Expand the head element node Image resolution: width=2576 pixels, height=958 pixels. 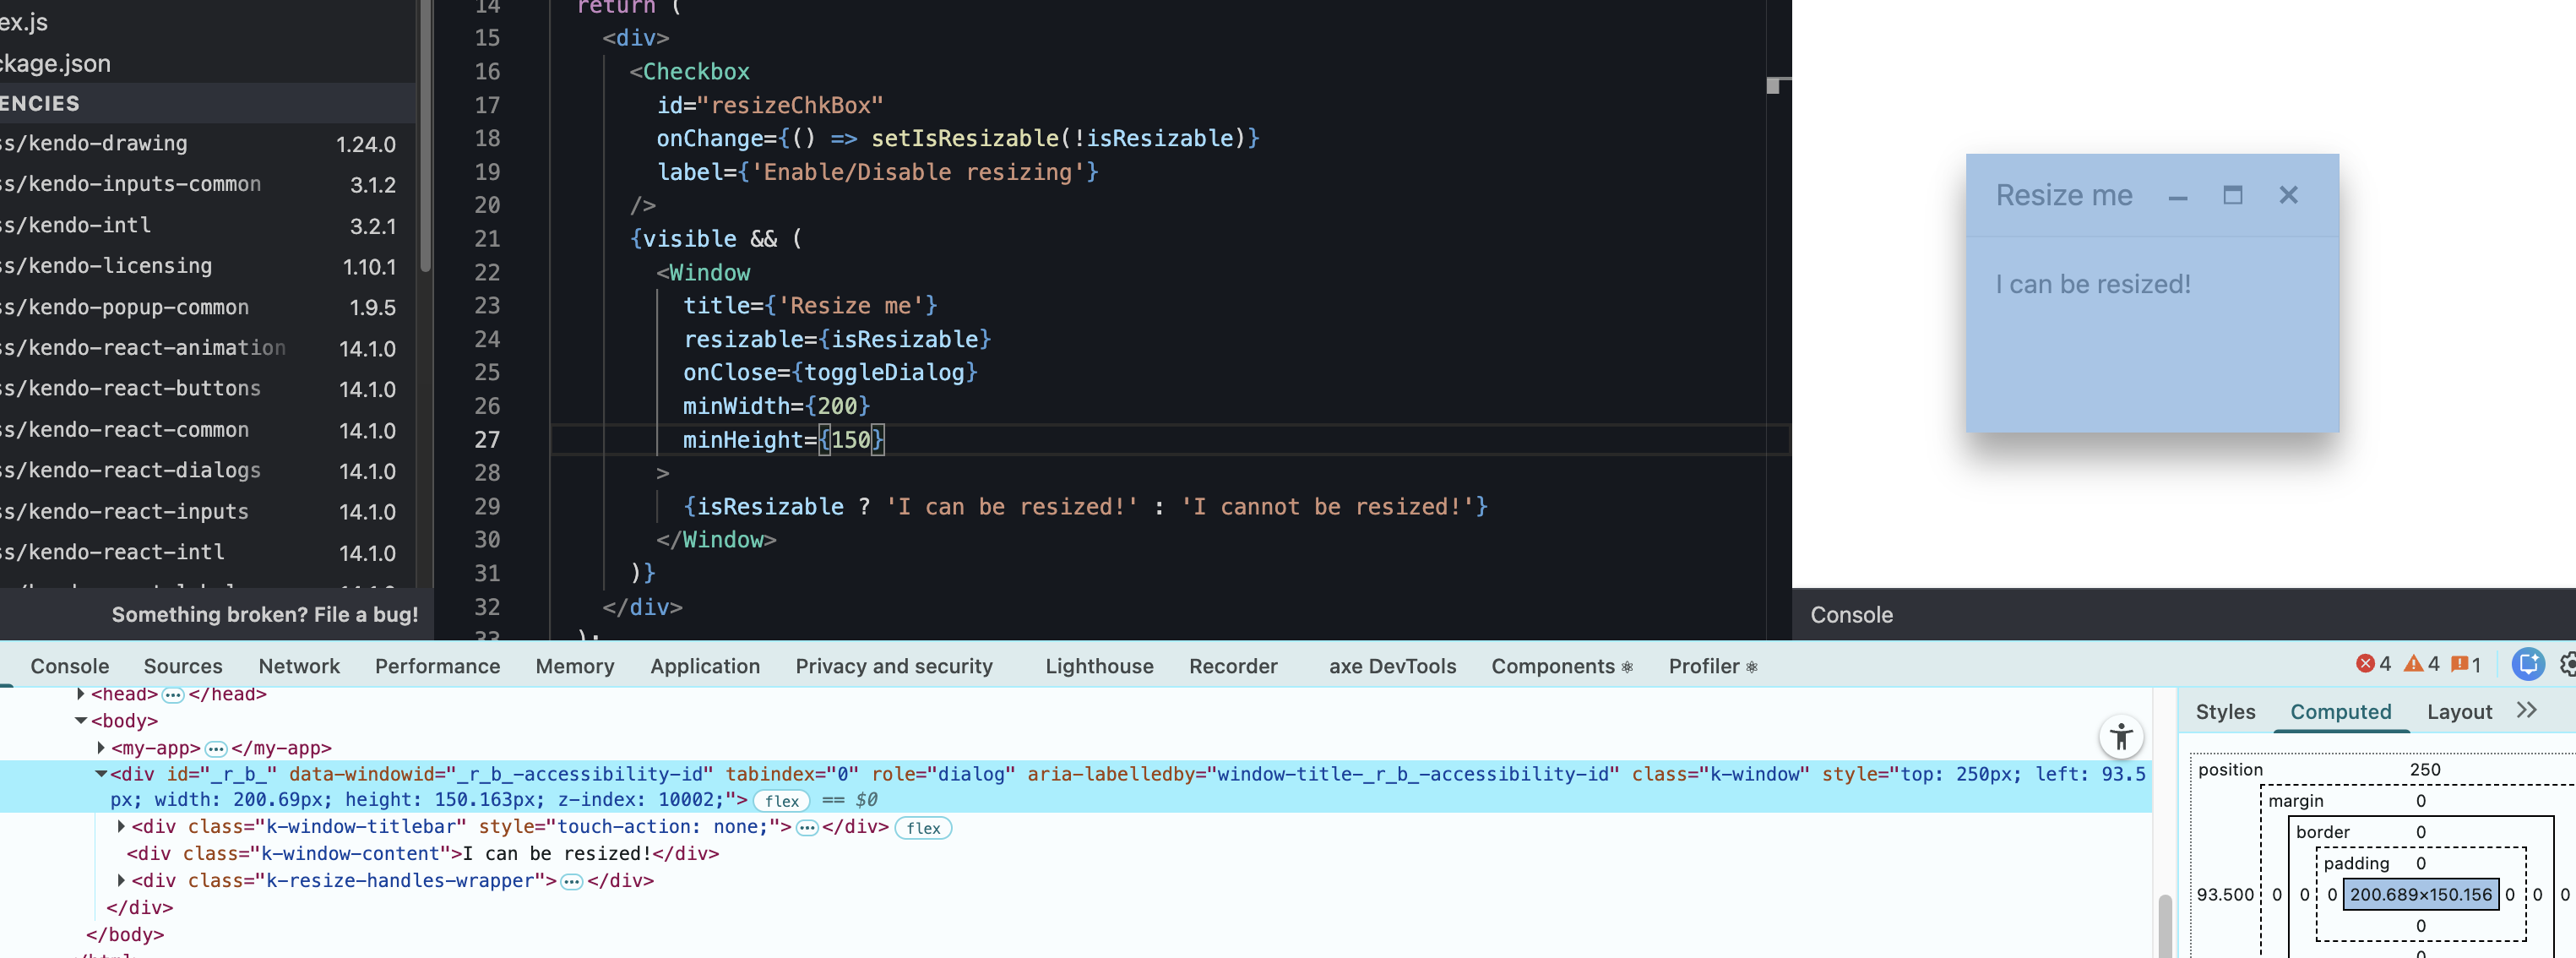(x=81, y=694)
